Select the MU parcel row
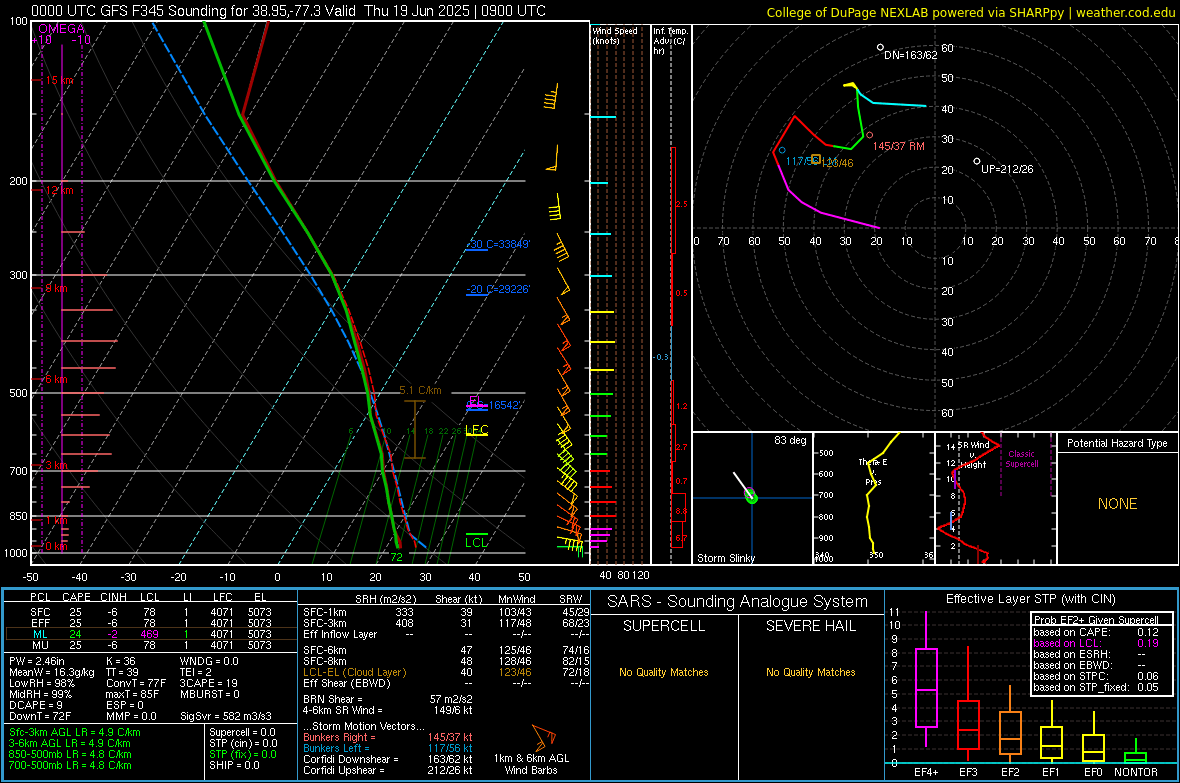The image size is (1180, 783). pyautogui.click(x=149, y=645)
